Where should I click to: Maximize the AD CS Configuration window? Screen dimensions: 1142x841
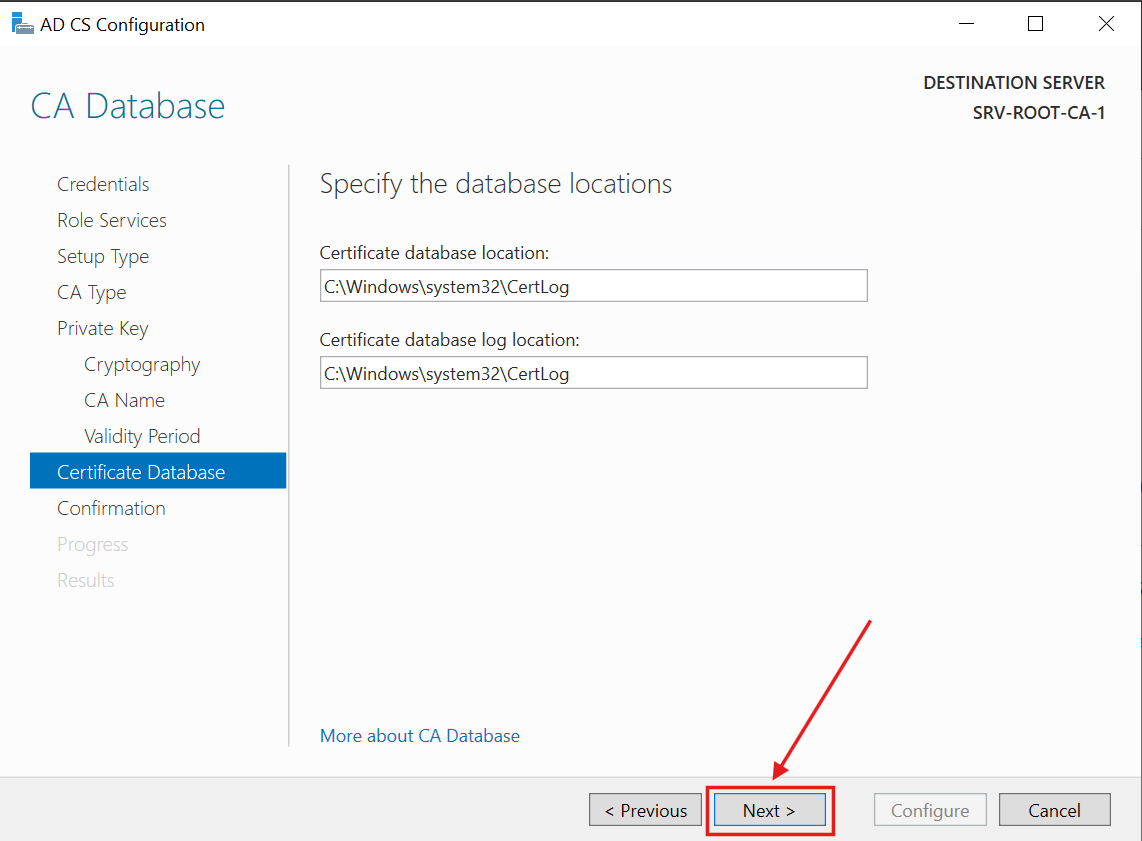tap(1036, 23)
